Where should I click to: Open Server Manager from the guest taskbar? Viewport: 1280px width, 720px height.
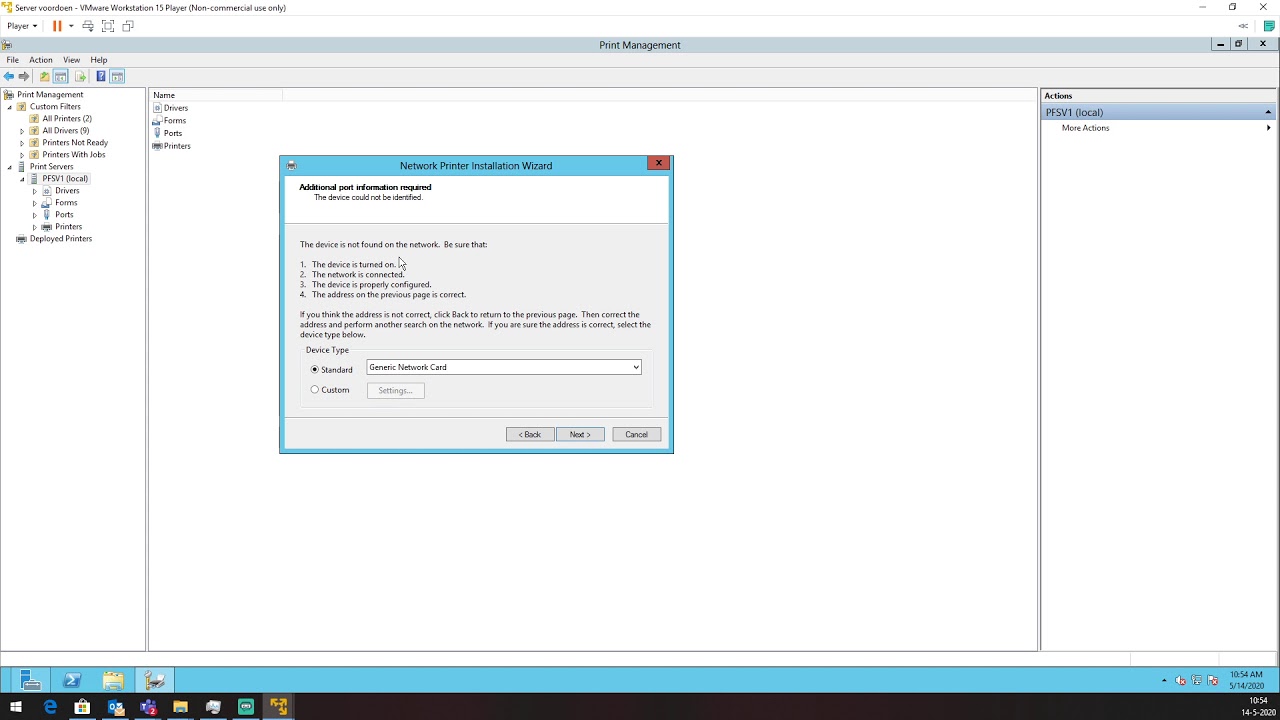click(x=30, y=681)
